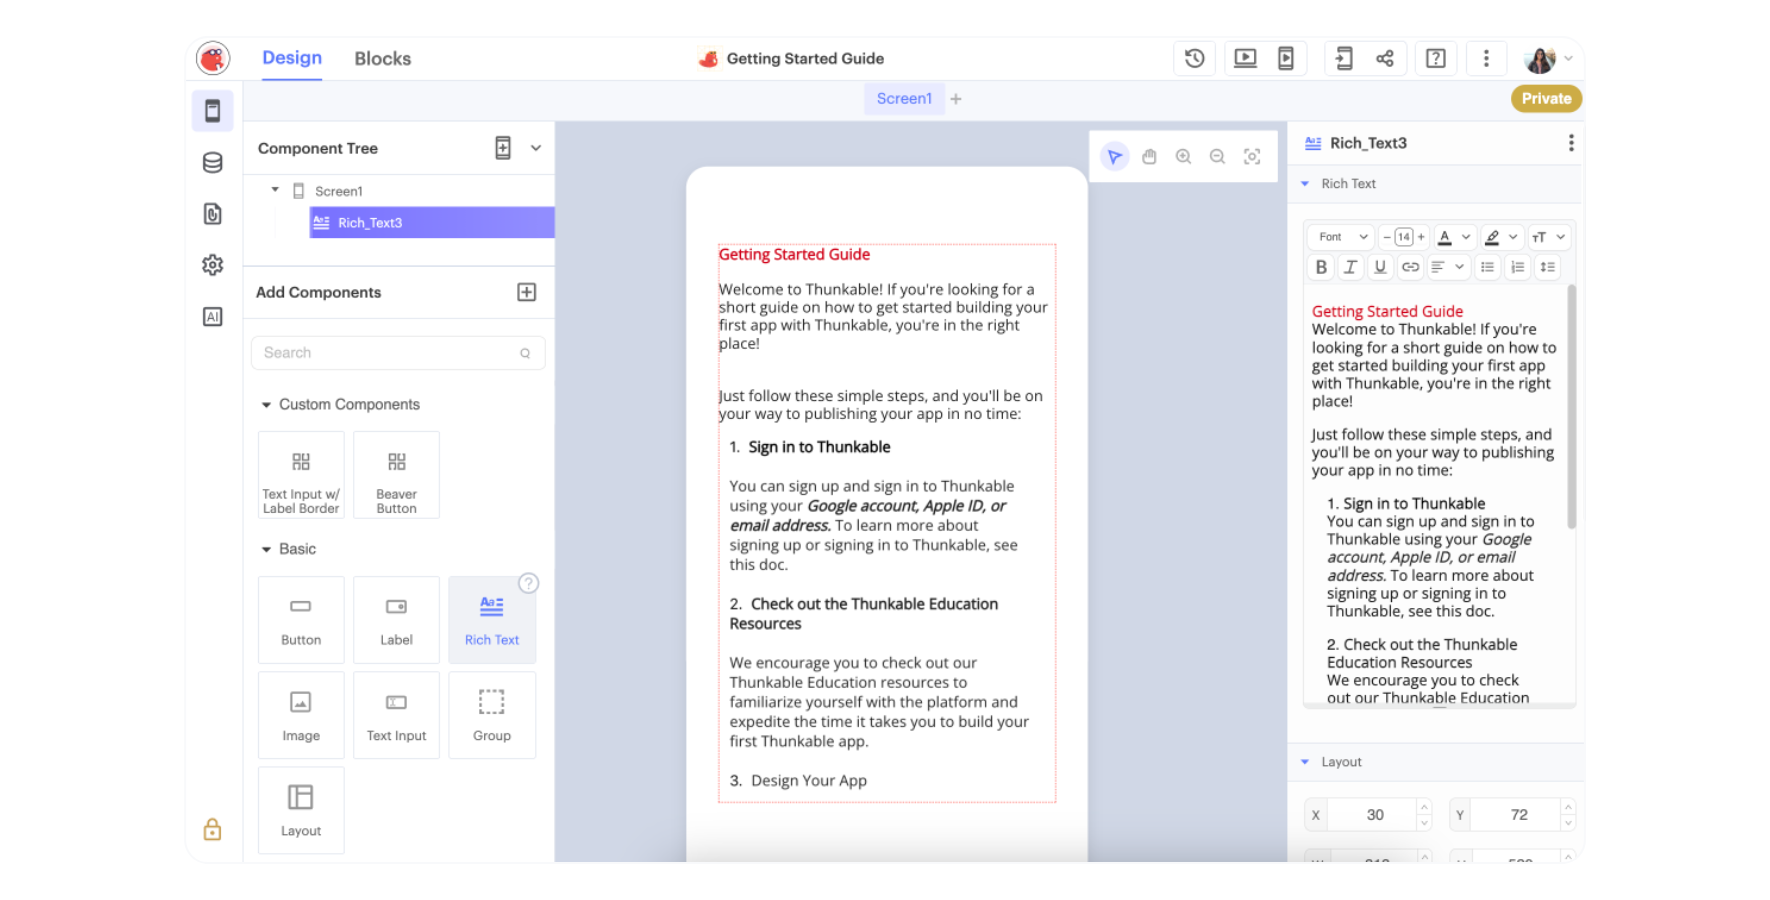The height and width of the screenshot is (900, 1770).
Task: Click the Add Components plus icon
Action: (x=527, y=292)
